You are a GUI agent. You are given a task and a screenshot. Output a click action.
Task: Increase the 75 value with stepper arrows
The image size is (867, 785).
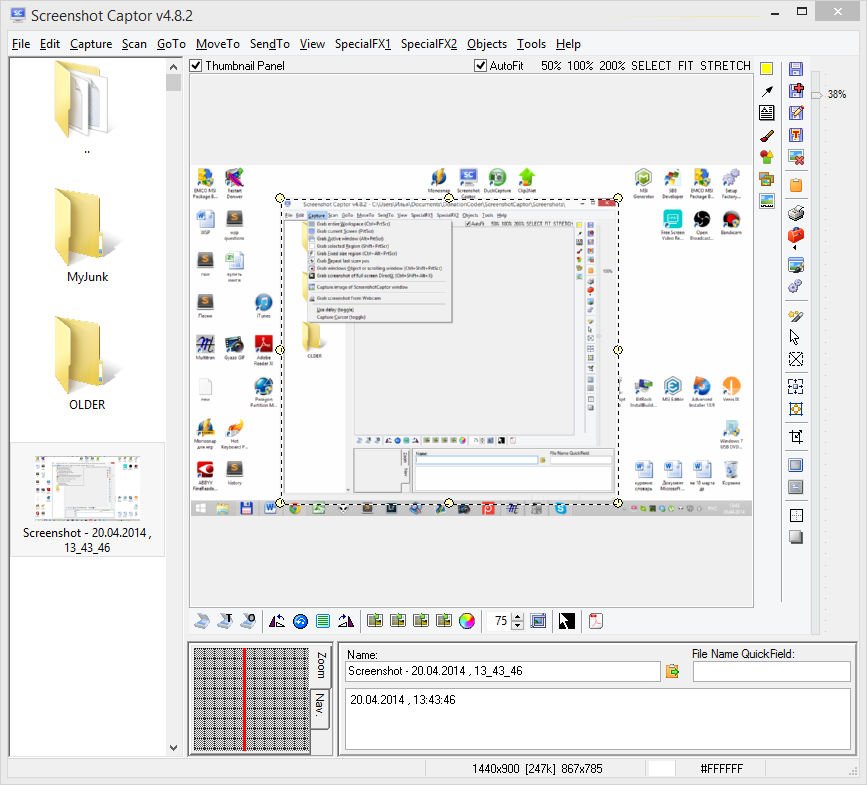coord(517,617)
